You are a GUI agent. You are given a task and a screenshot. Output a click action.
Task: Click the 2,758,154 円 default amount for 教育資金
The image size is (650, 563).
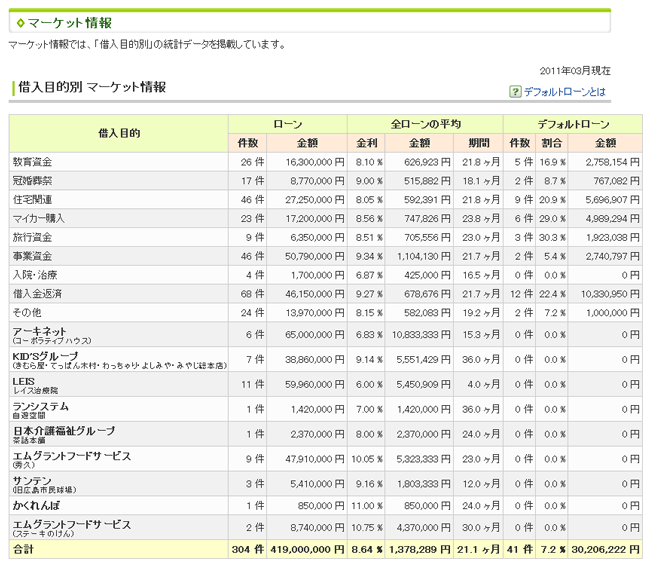click(613, 162)
